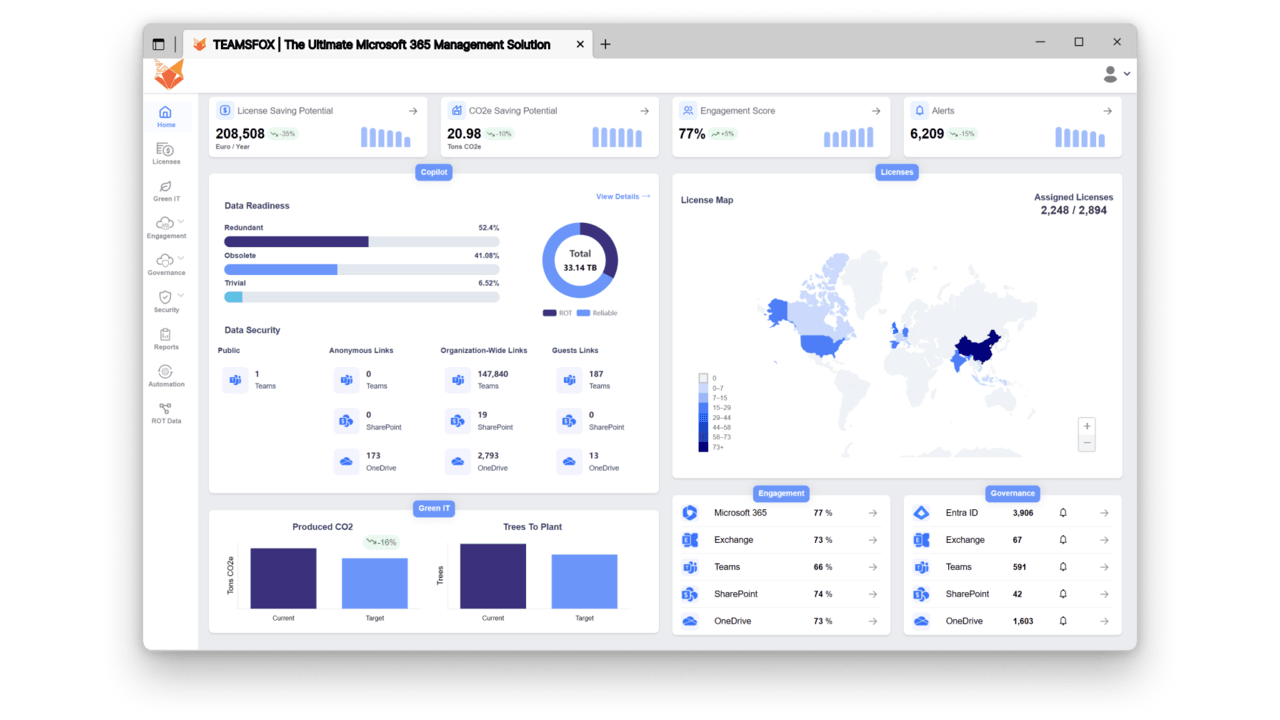This screenshot has width=1280, height=720.
Task: Select the Engagement badge above Microsoft 365 list
Action: coord(781,493)
